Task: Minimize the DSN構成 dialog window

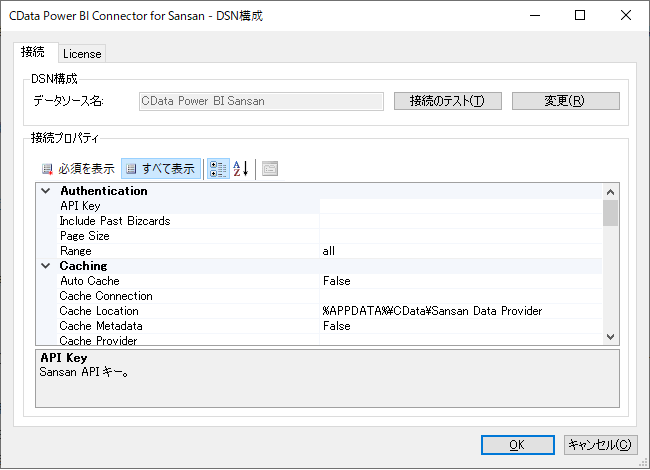Action: coord(535,15)
